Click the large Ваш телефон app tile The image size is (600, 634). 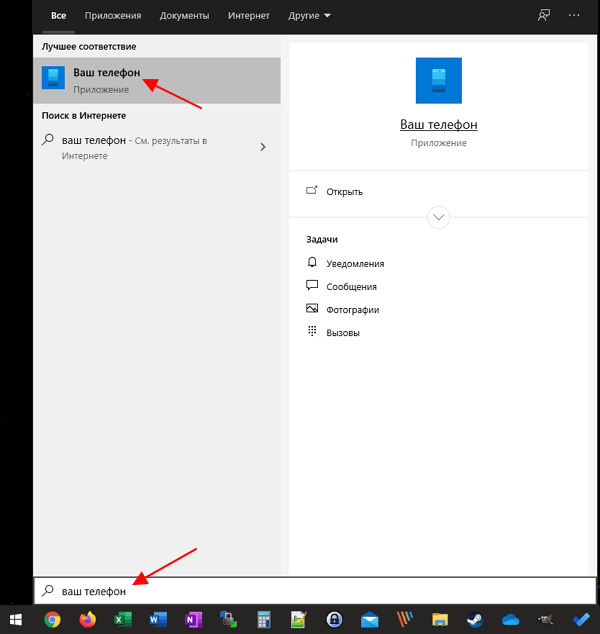(x=439, y=81)
